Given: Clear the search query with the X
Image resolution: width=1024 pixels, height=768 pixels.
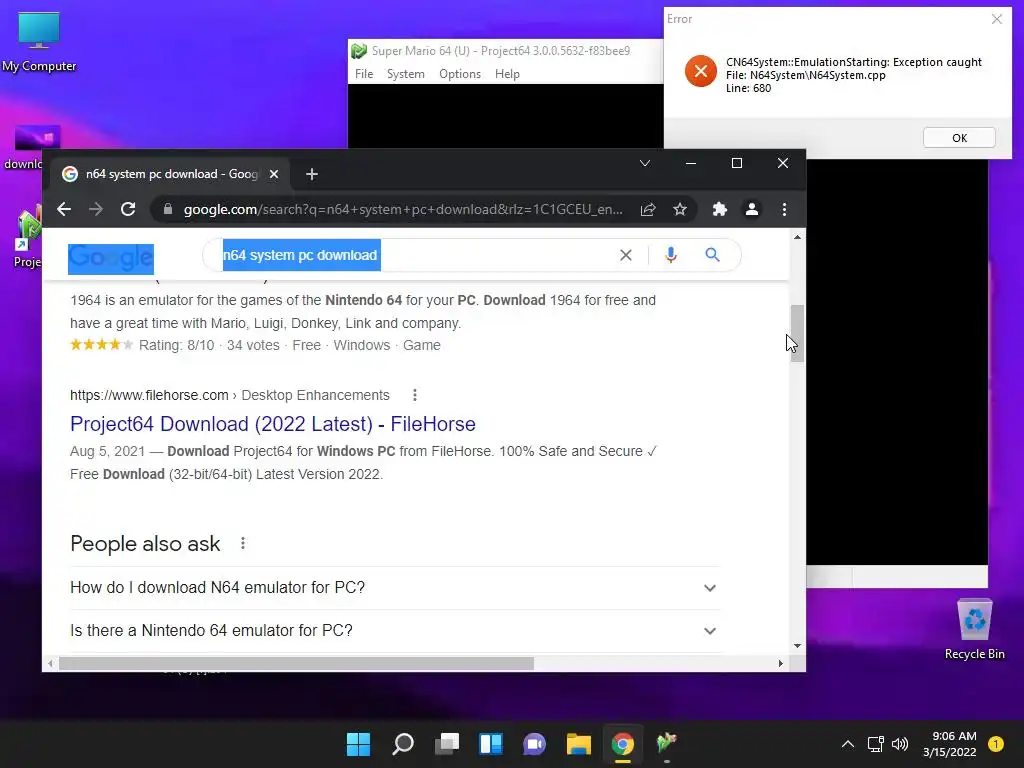Looking at the screenshot, I should pyautogui.click(x=626, y=255).
